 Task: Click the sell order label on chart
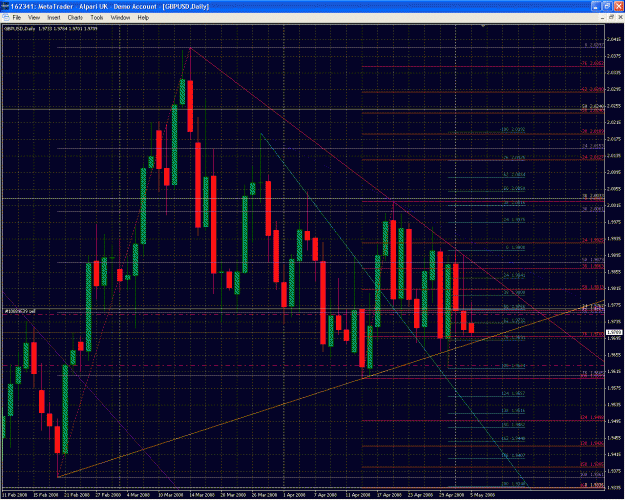(20, 311)
